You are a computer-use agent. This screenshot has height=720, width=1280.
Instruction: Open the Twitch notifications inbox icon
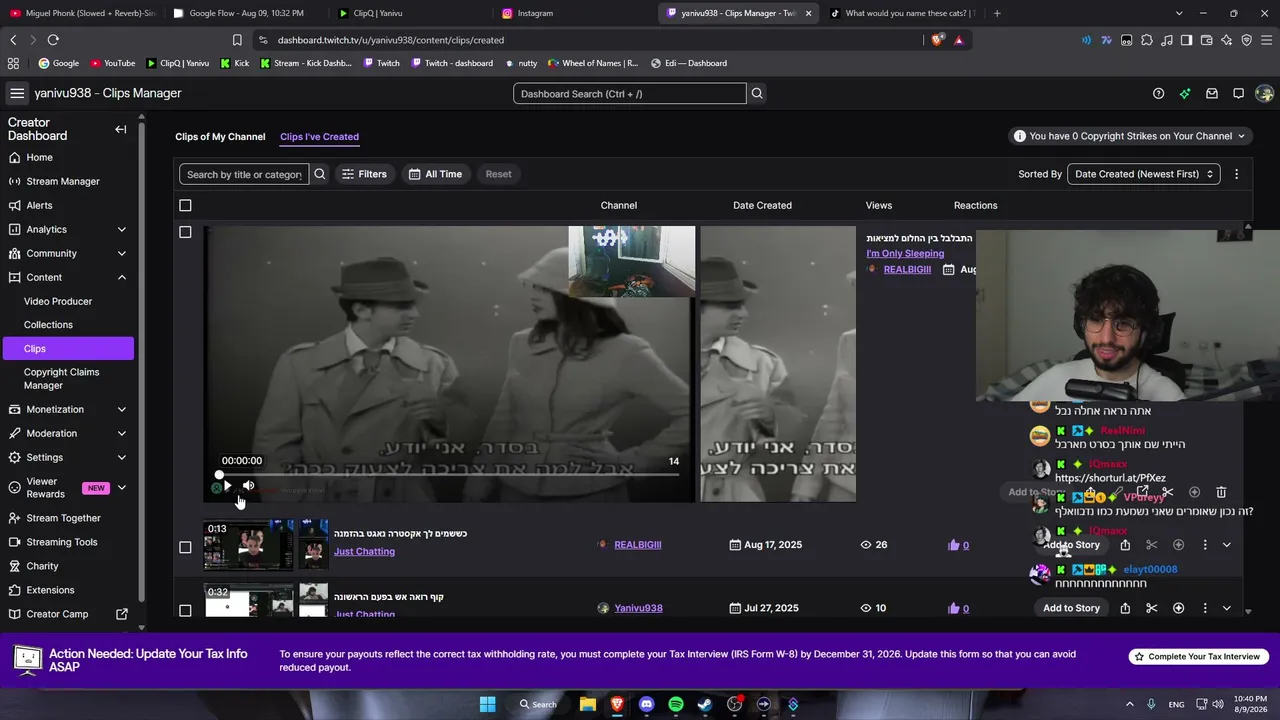tap(1212, 94)
